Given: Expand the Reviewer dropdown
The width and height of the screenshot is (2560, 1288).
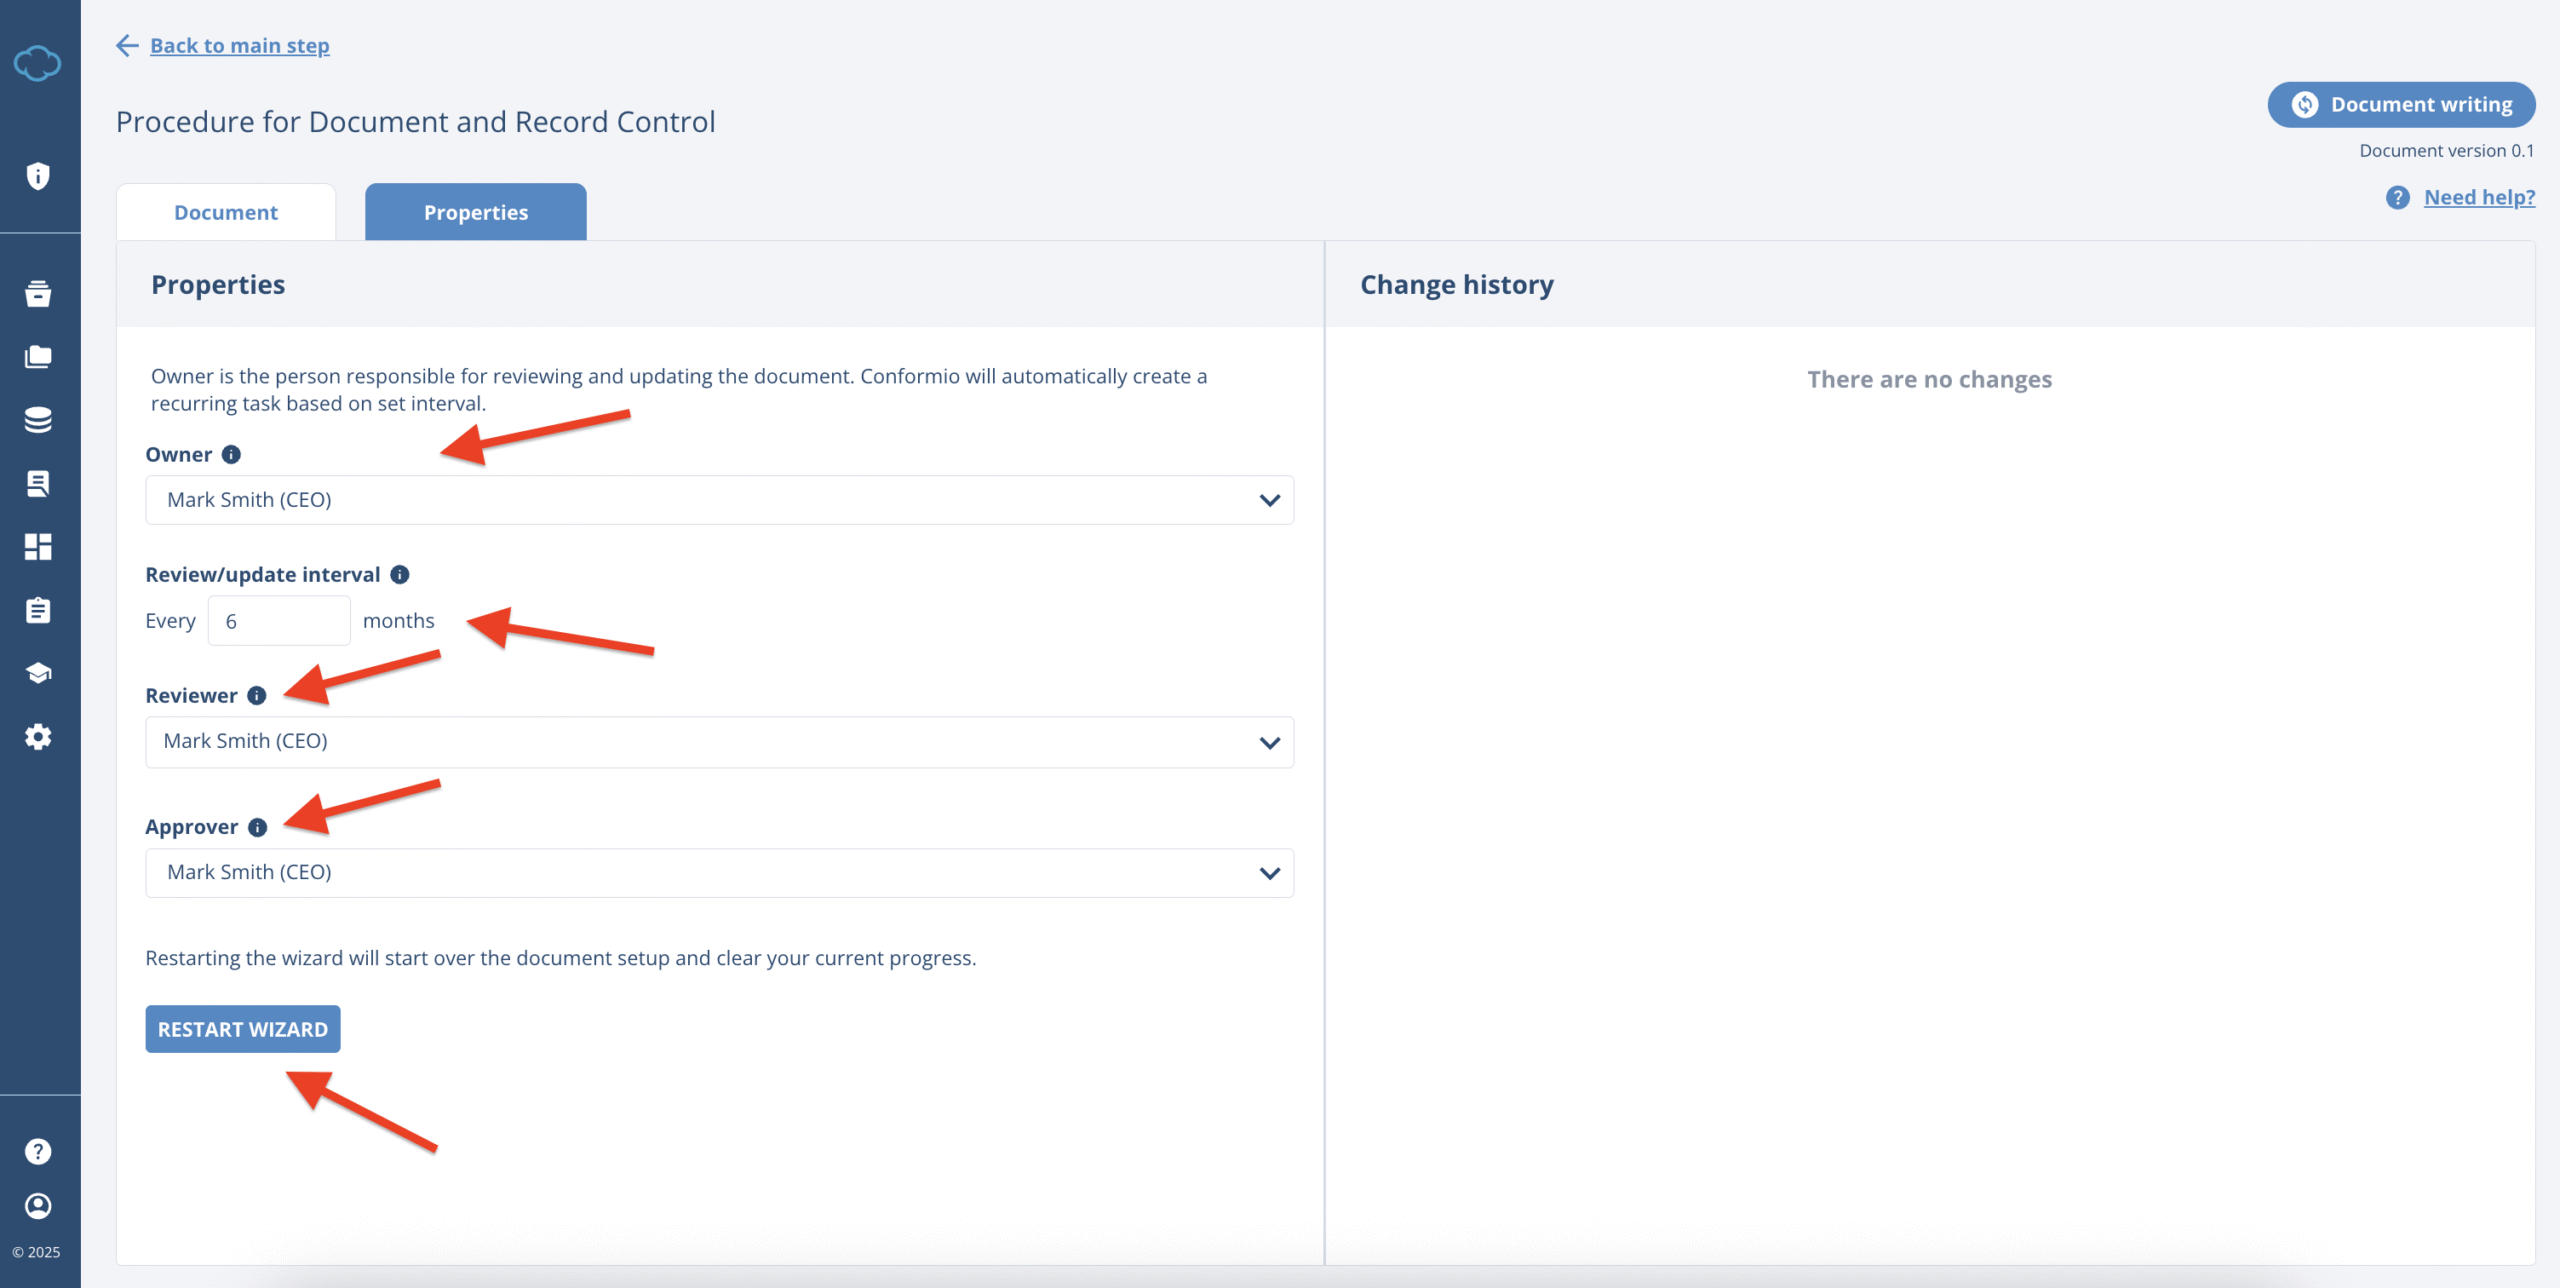Looking at the screenshot, I should tap(719, 742).
